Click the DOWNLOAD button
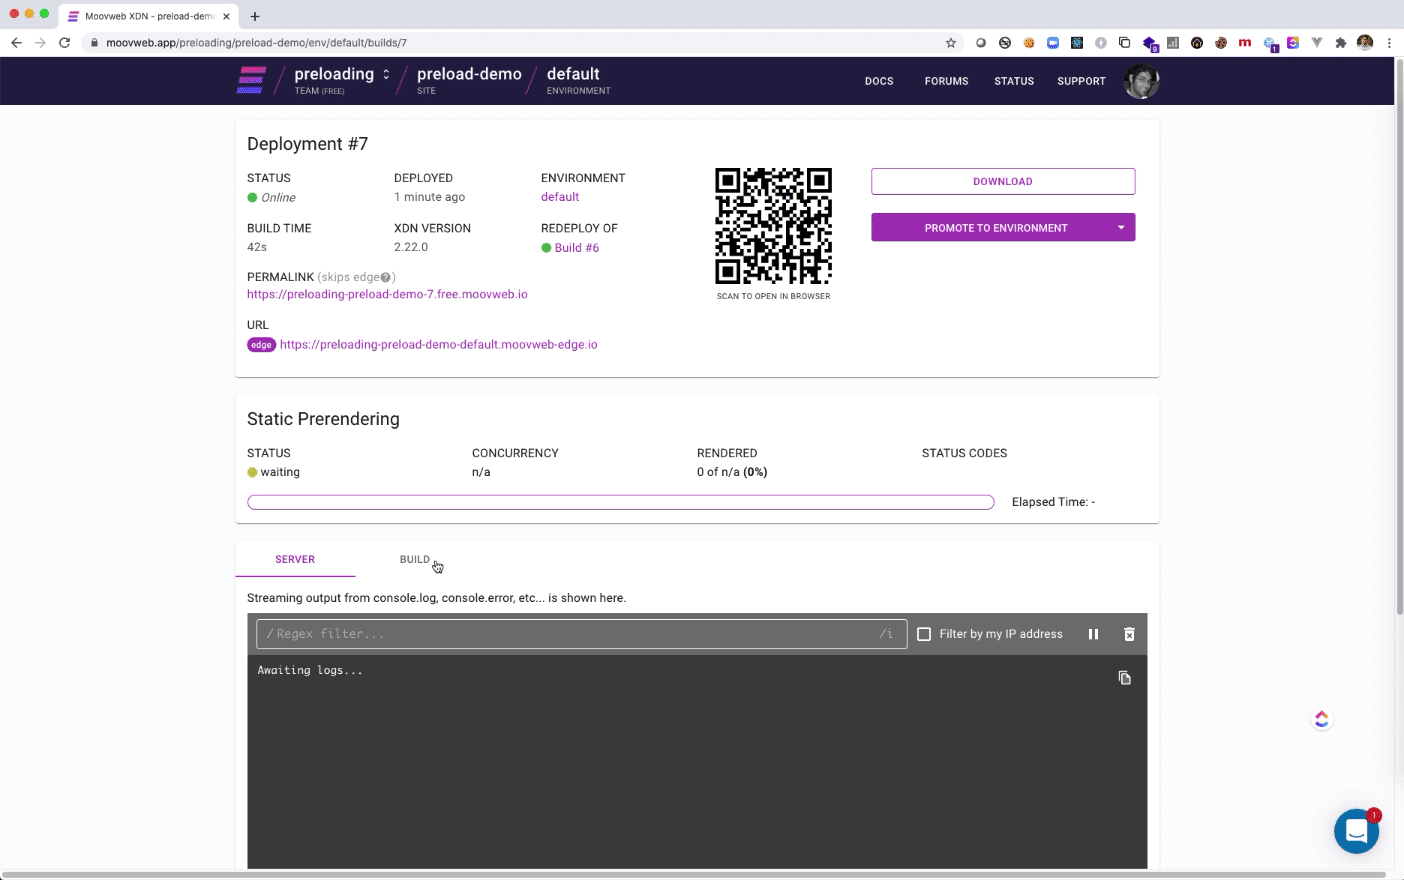1404x880 pixels. [x=1003, y=181]
